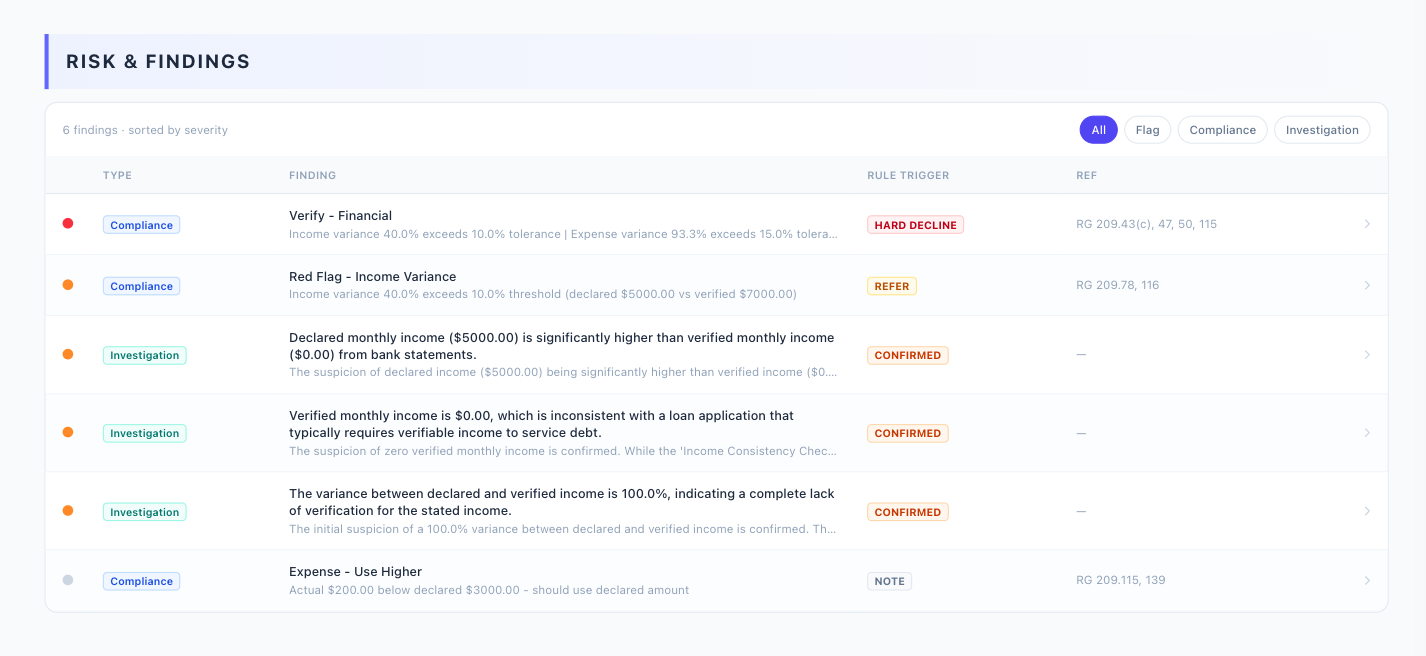Filter findings by Investigation
1426x656 pixels.
click(x=1321, y=130)
